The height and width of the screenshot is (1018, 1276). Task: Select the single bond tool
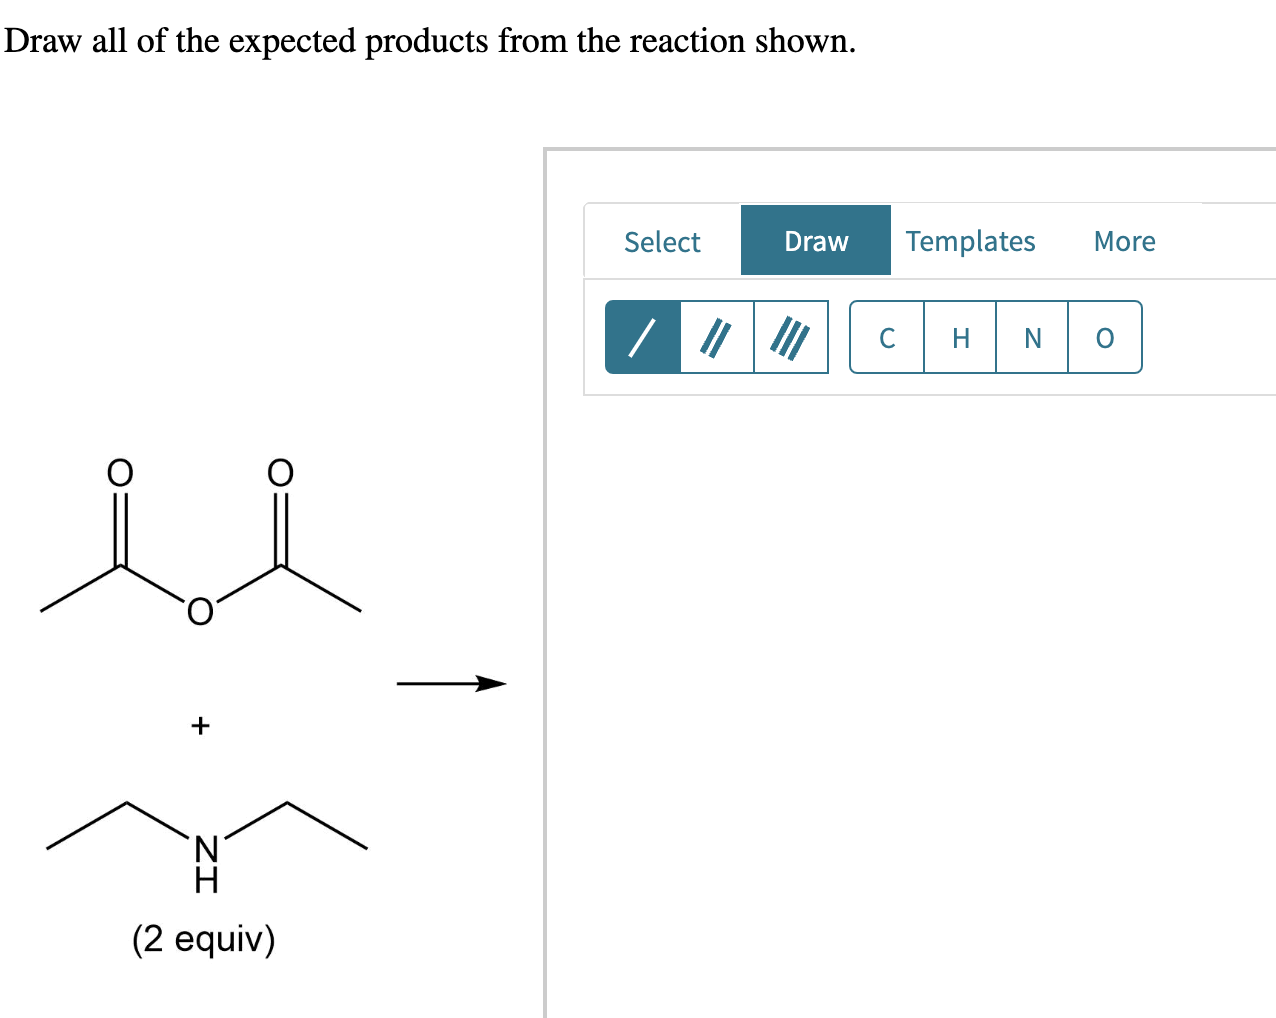pyautogui.click(x=643, y=337)
